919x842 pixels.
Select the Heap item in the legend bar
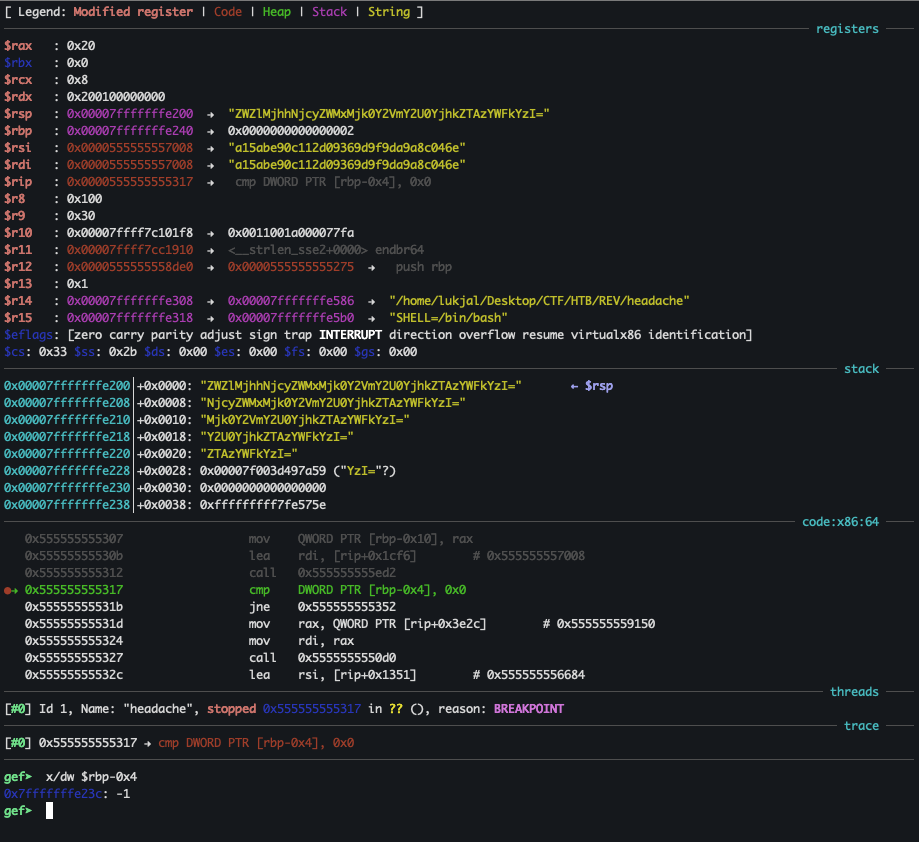pyautogui.click(x=276, y=11)
